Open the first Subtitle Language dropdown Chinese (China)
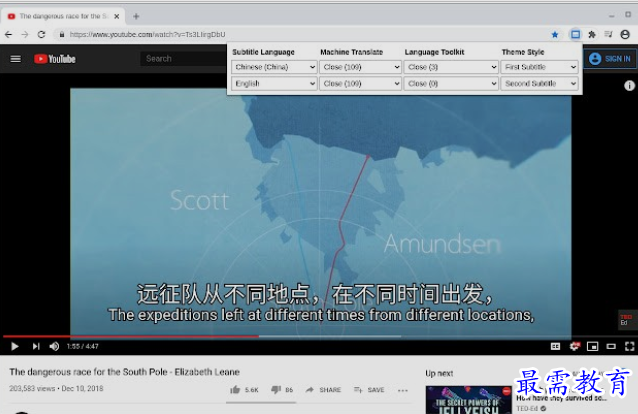638x414 pixels. (x=274, y=67)
